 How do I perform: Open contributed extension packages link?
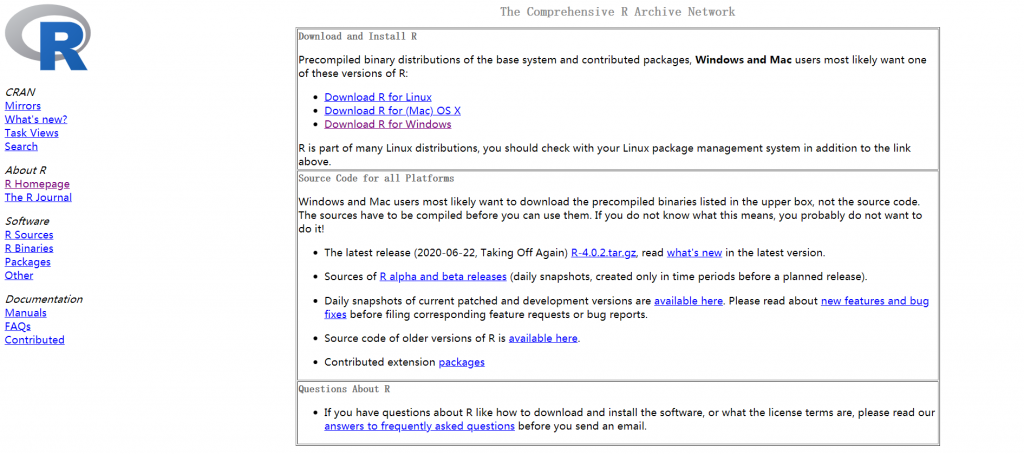[x=462, y=362]
